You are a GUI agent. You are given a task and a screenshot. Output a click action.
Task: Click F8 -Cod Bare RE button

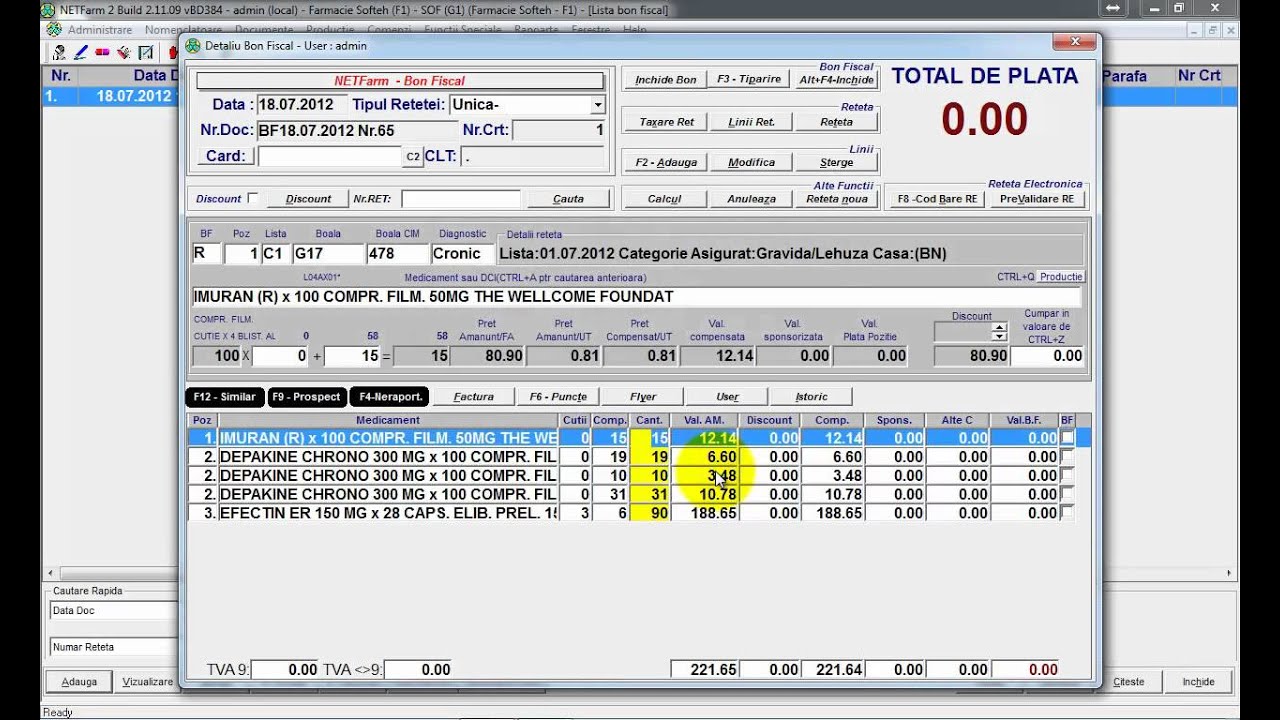tap(937, 199)
